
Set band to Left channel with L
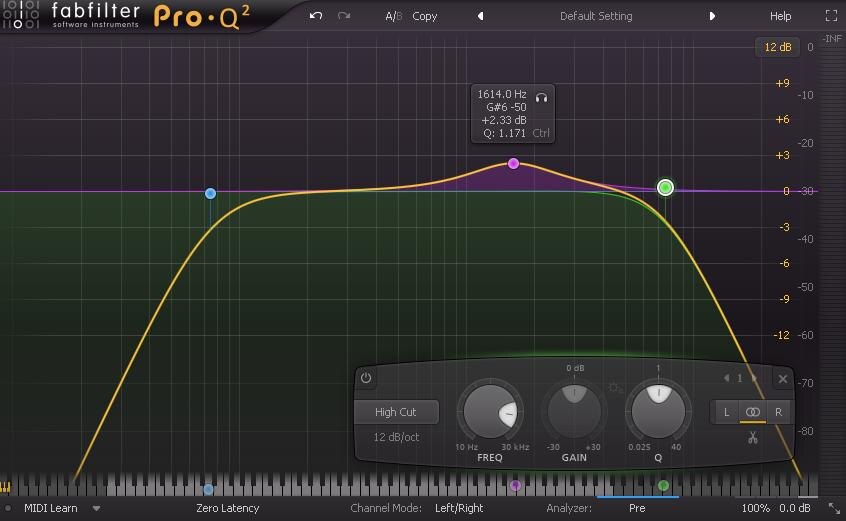coord(726,412)
